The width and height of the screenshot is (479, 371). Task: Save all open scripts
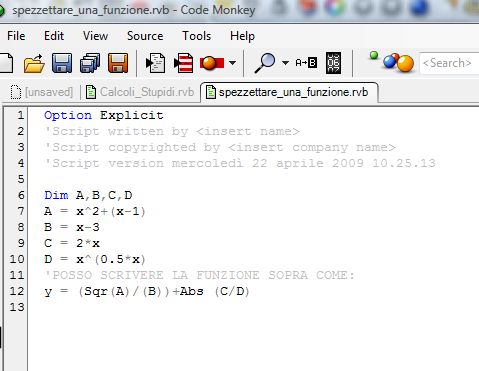coord(90,63)
